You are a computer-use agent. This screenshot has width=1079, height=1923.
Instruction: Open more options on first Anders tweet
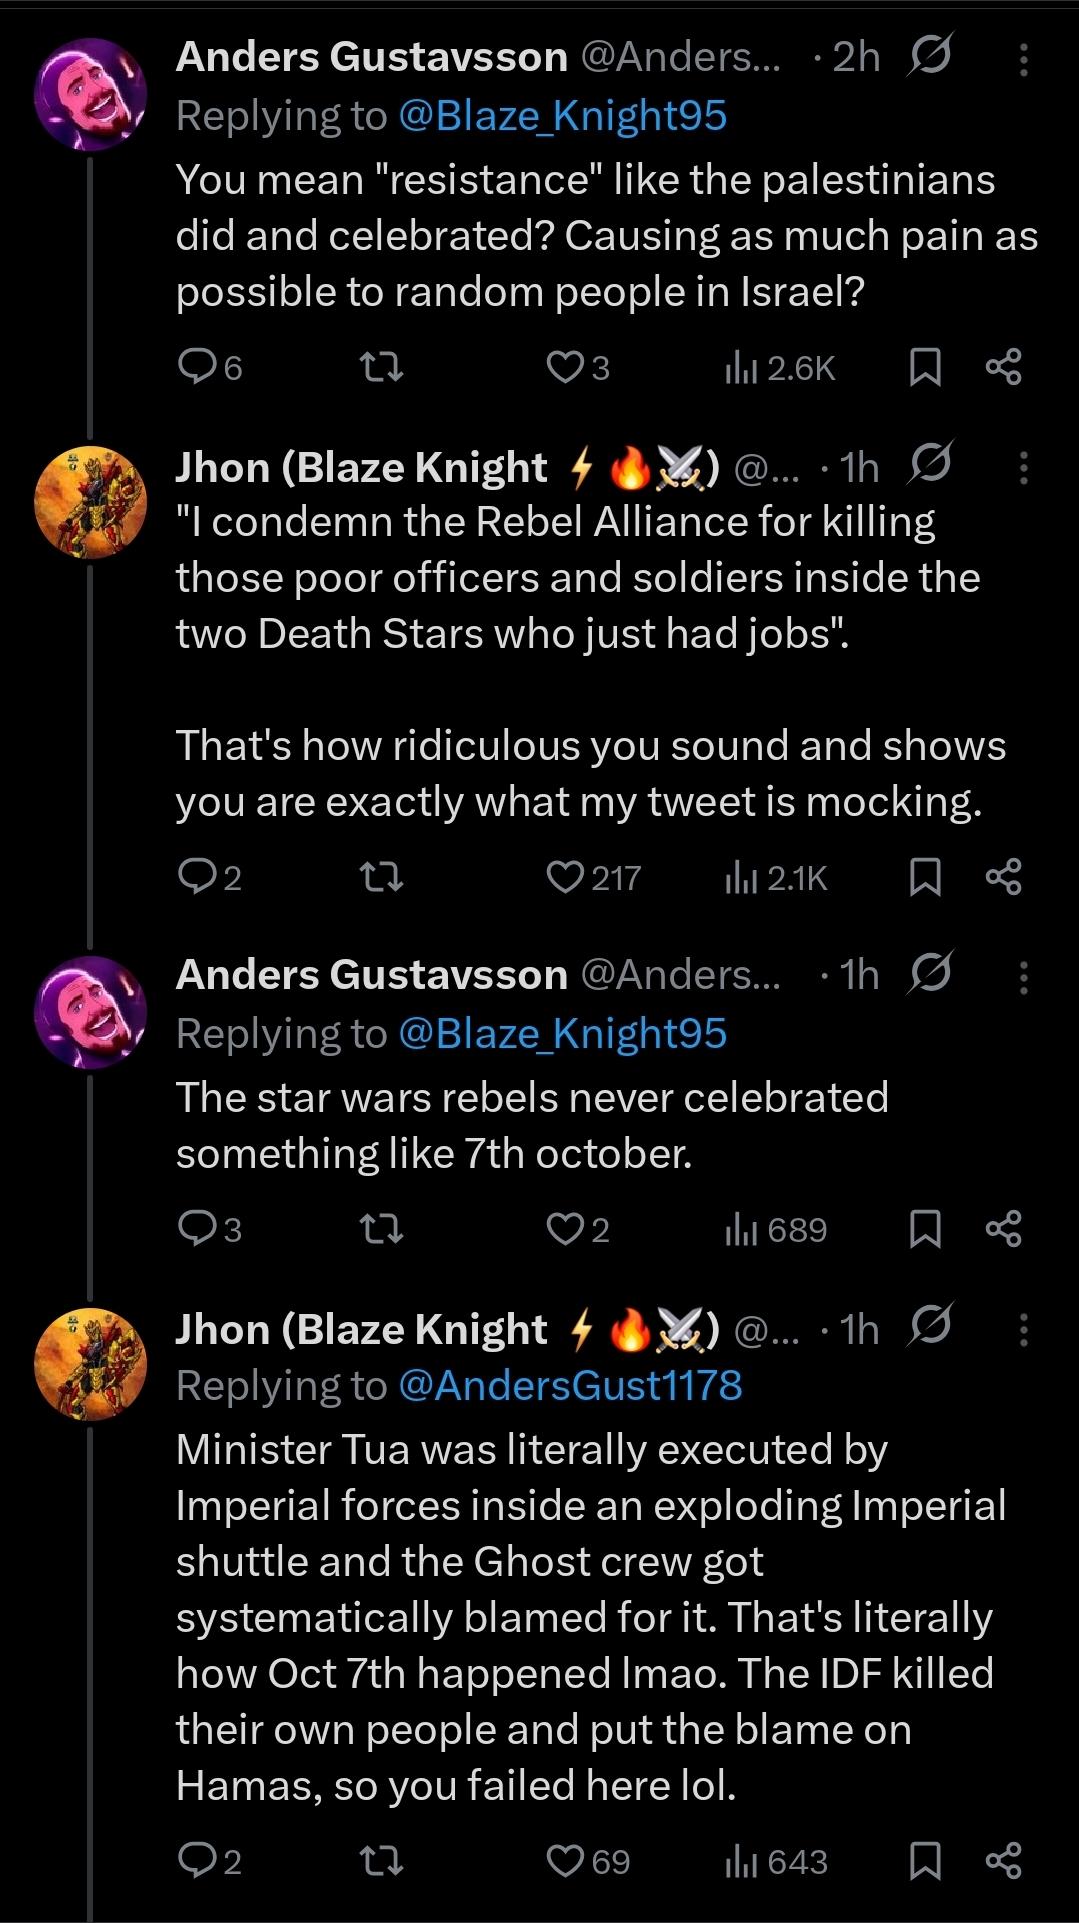click(x=1023, y=60)
